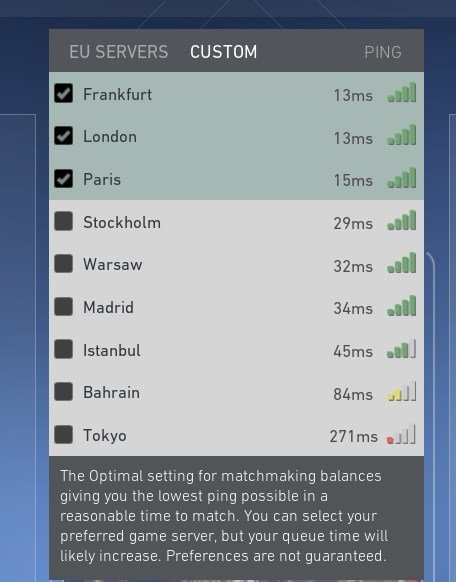
Task: Click Stockholm's signal strength bars
Action: click(401, 220)
